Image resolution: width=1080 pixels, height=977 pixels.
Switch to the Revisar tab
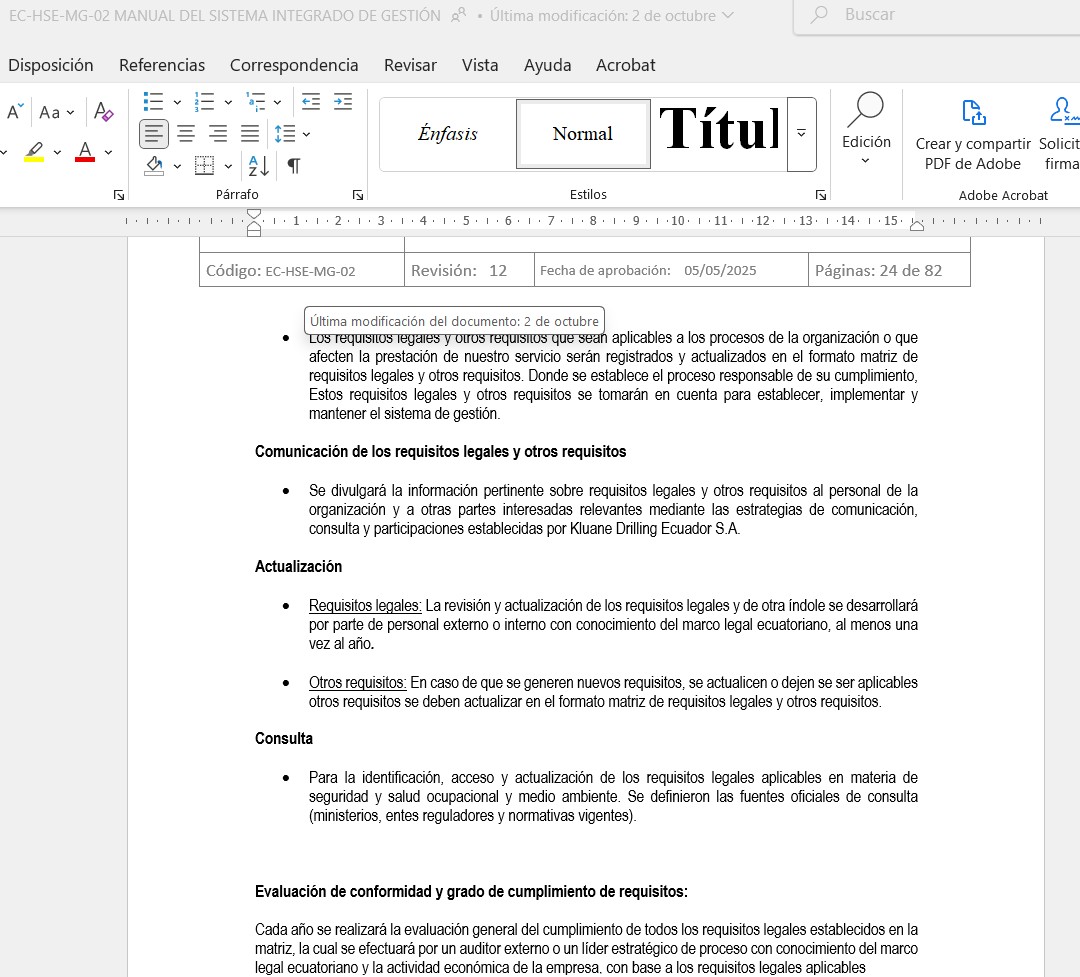coord(410,65)
